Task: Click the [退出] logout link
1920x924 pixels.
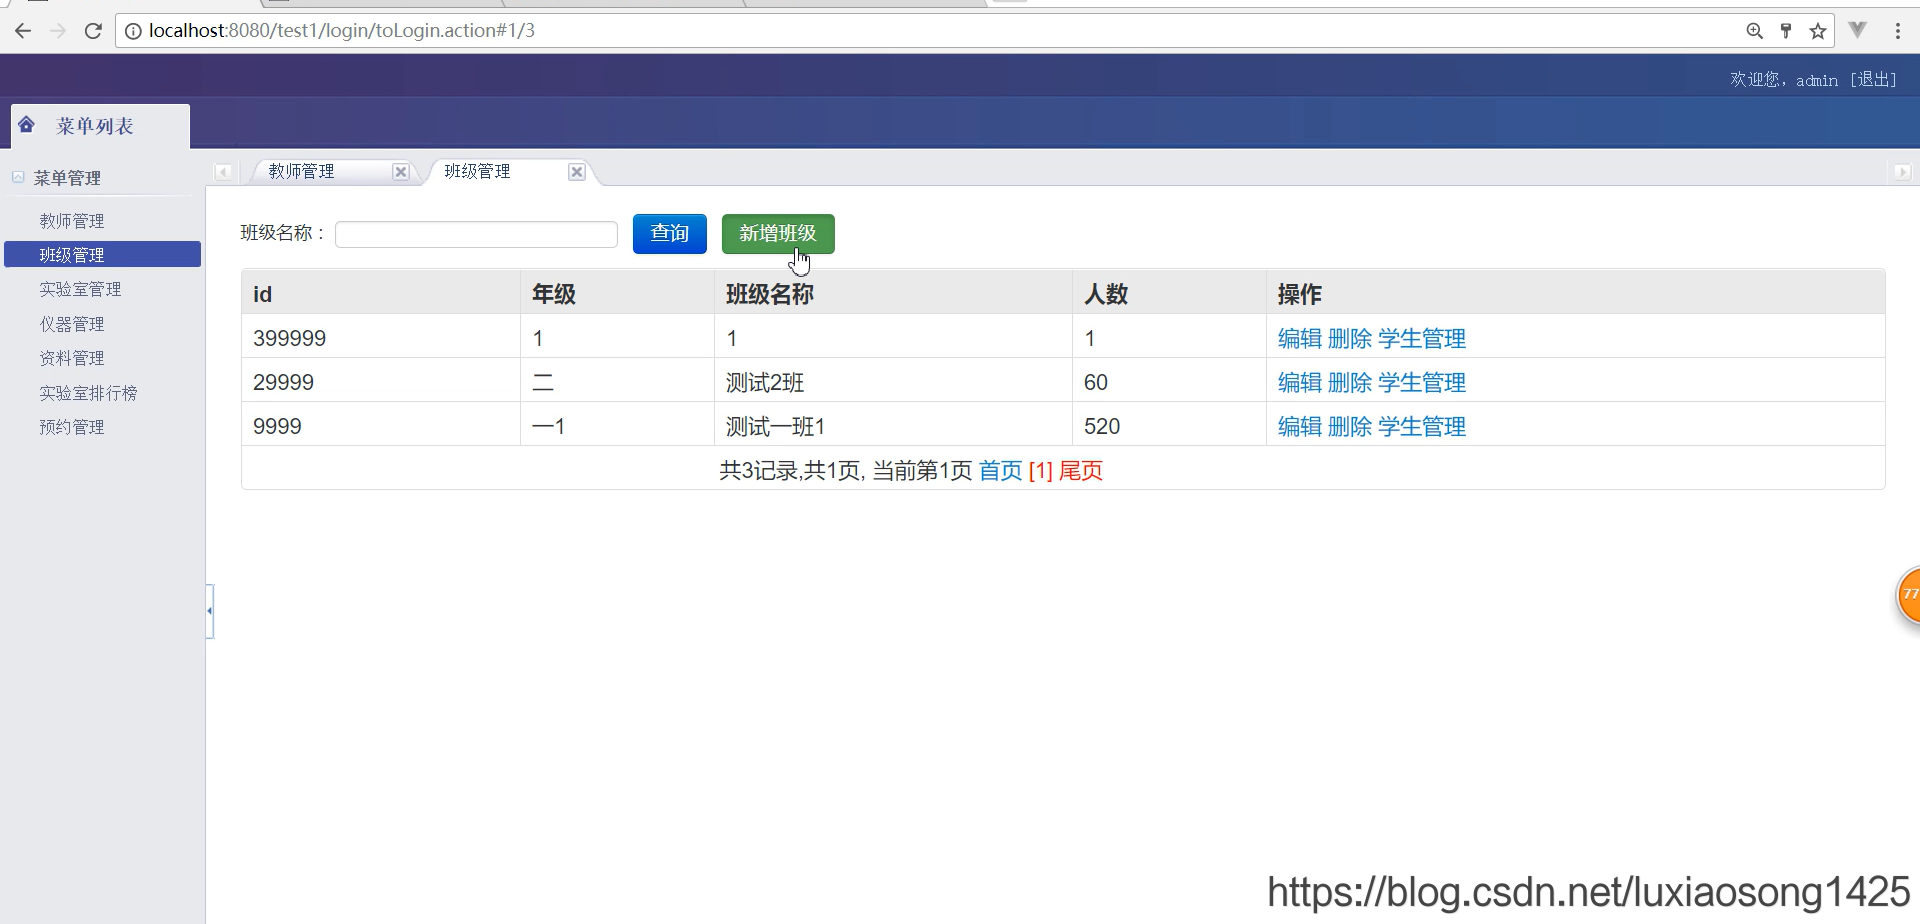Action: (x=1873, y=80)
